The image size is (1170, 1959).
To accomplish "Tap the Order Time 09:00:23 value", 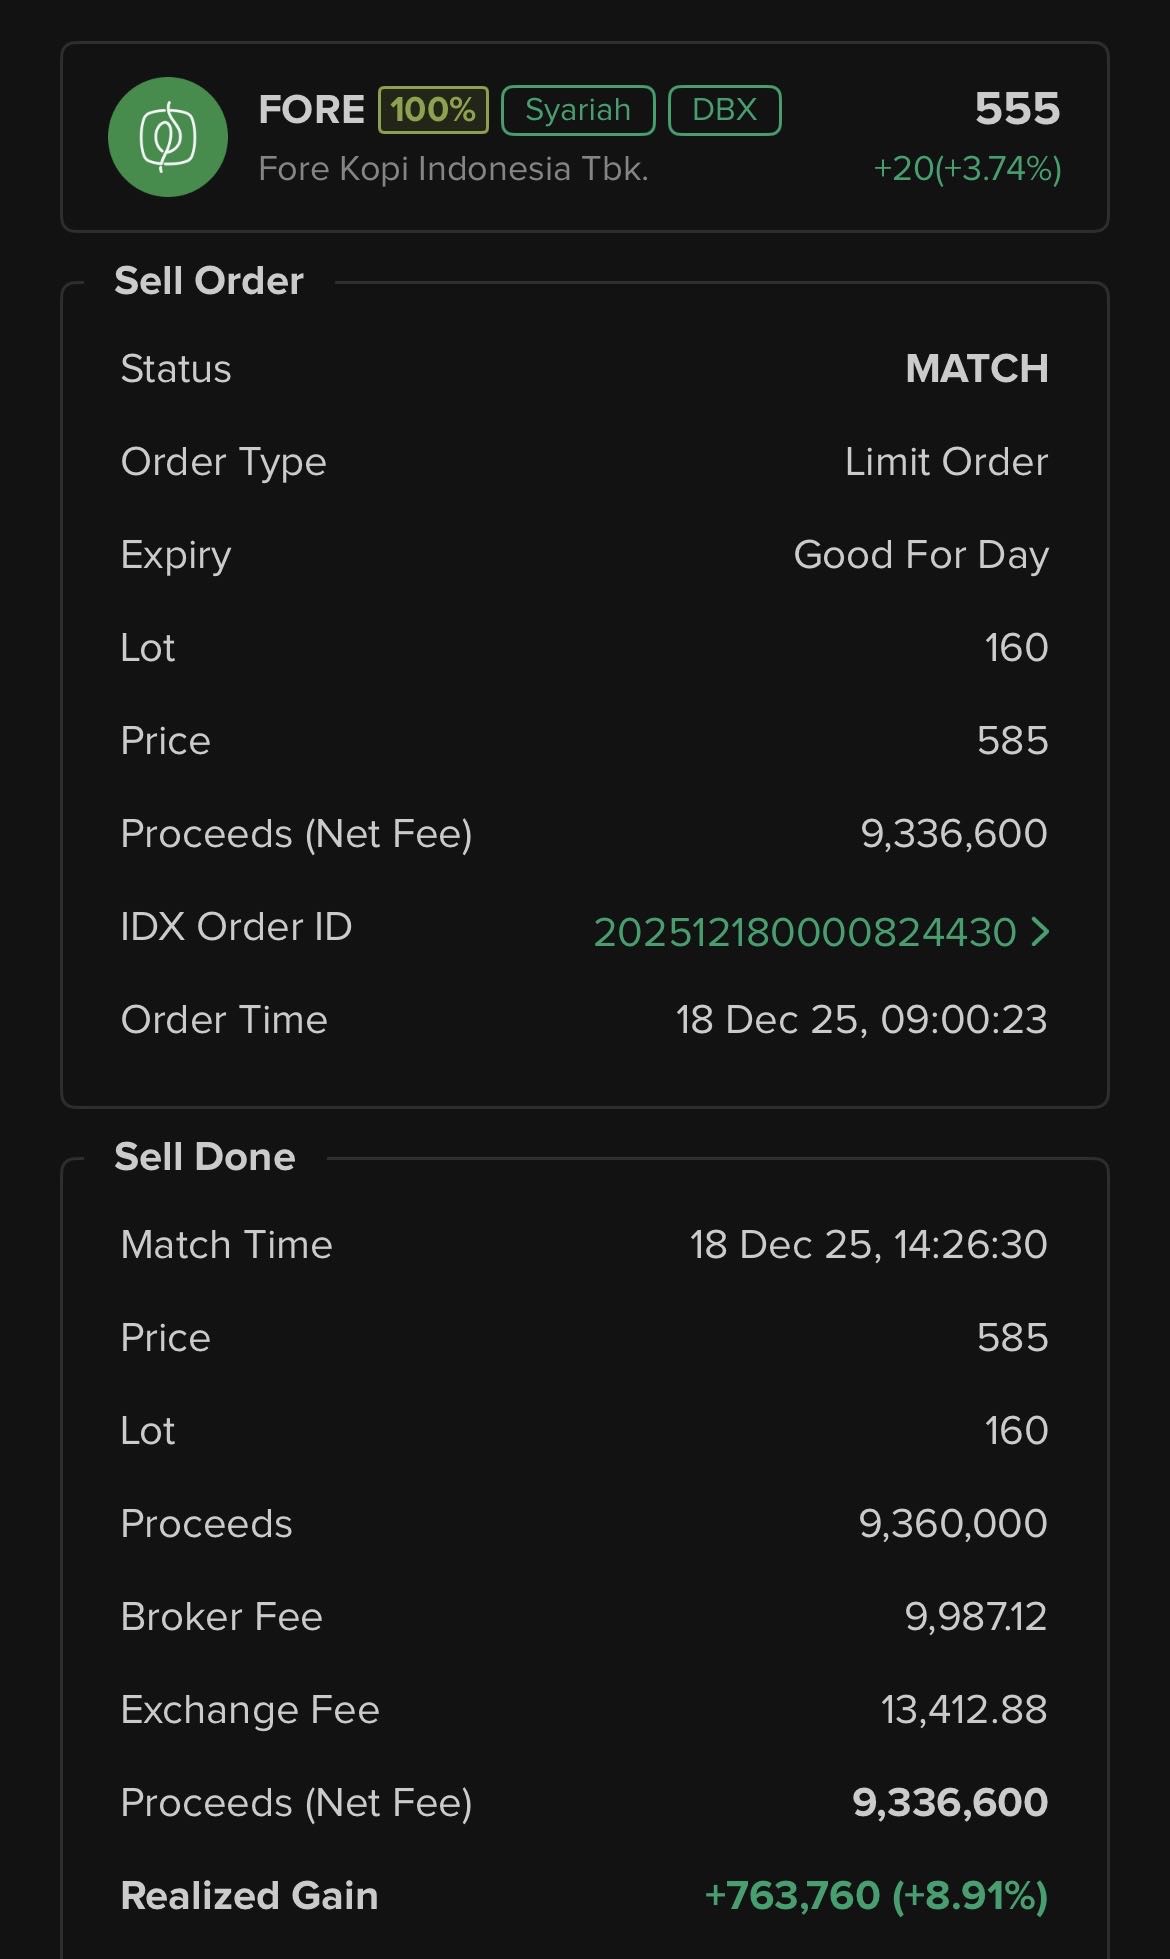I will pyautogui.click(x=861, y=1020).
